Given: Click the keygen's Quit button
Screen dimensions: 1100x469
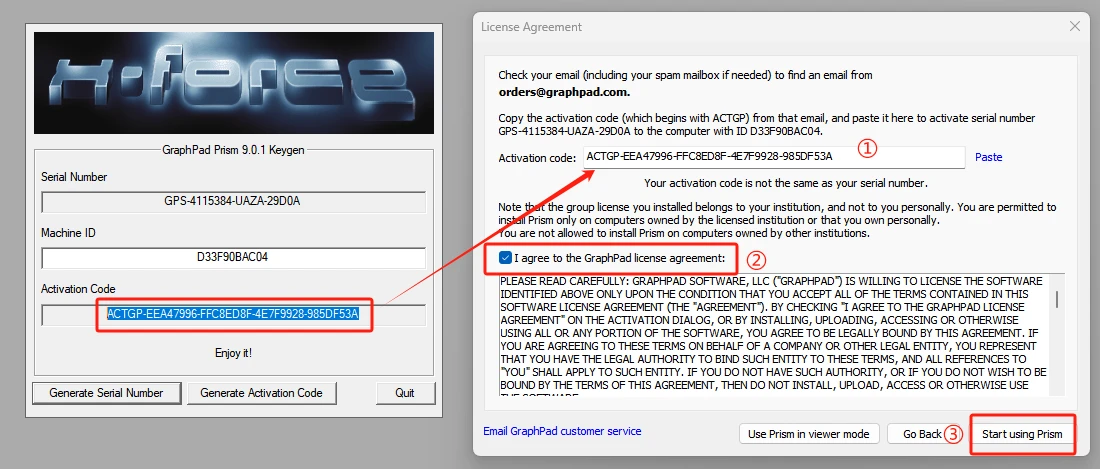Looking at the screenshot, I should [405, 393].
